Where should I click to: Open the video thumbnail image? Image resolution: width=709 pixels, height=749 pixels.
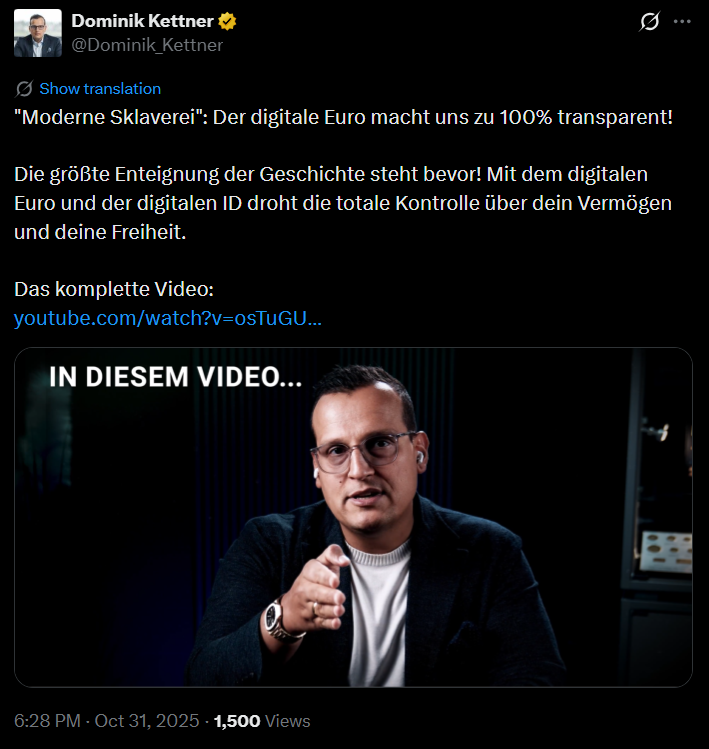tap(354, 517)
